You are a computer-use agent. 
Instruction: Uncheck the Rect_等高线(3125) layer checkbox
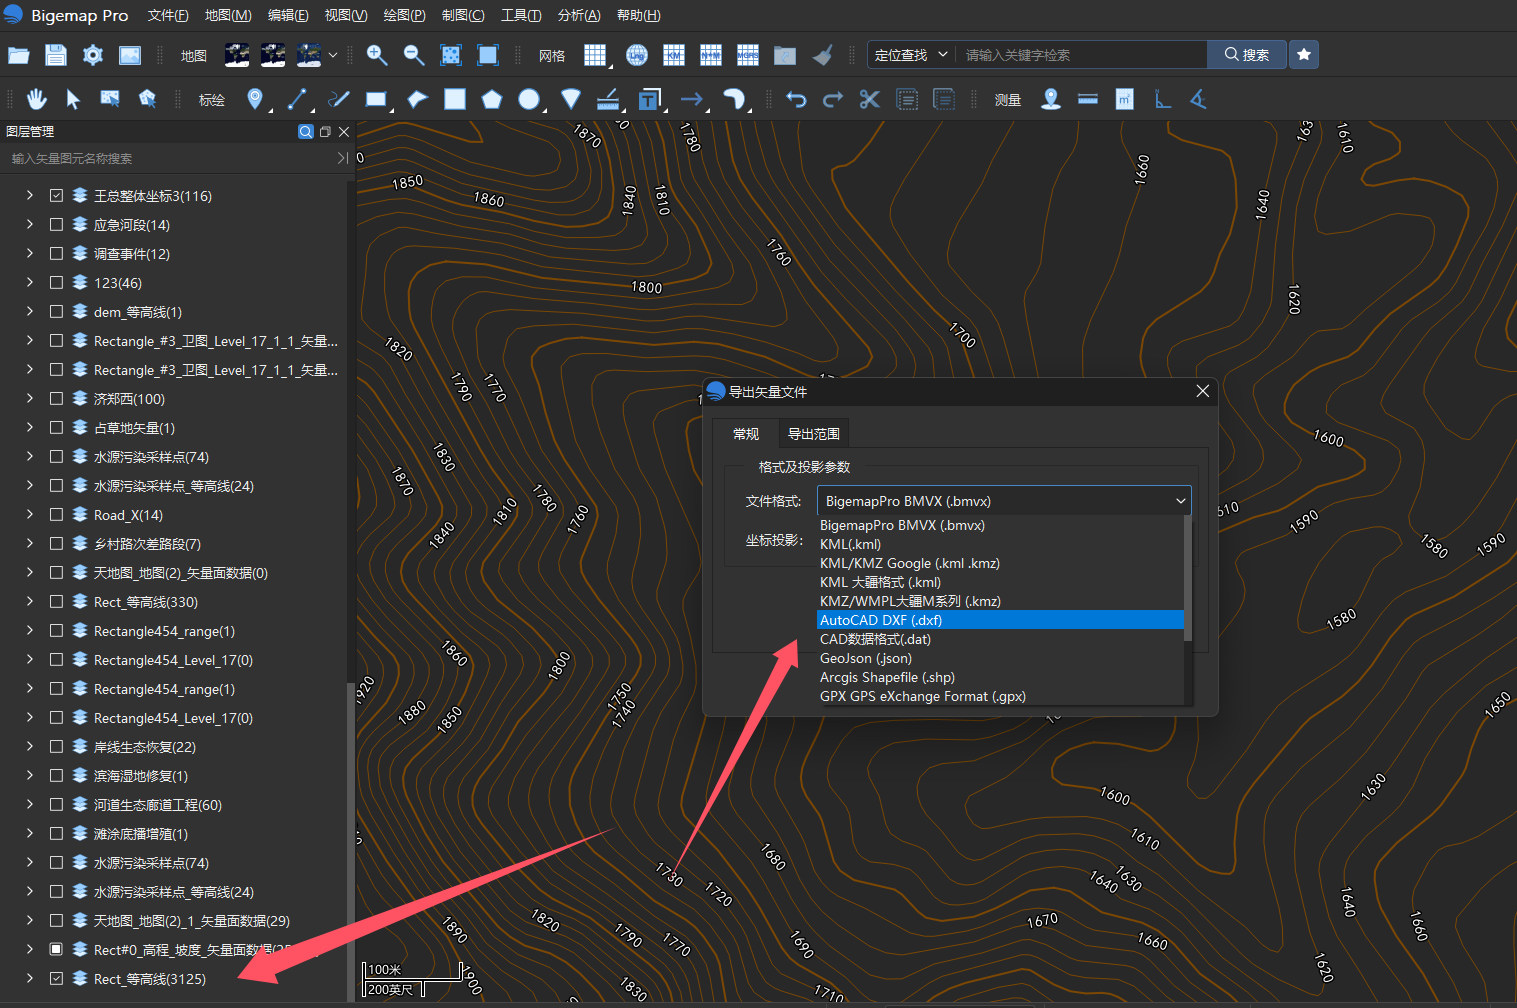[x=56, y=979]
